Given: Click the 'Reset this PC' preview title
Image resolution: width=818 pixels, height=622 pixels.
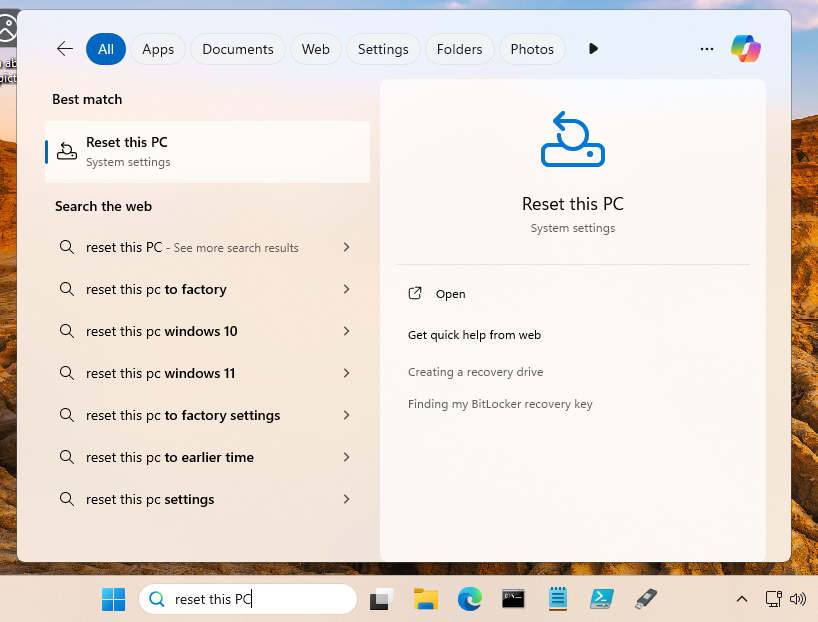Looking at the screenshot, I should [x=573, y=204].
